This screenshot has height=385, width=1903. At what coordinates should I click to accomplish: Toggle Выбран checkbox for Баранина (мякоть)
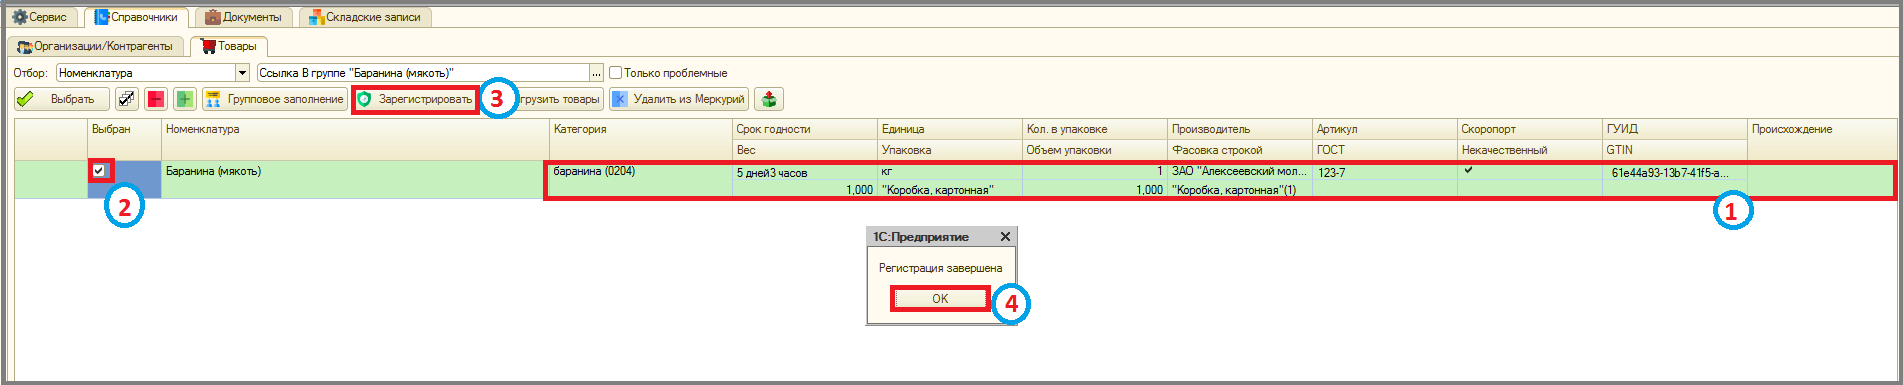click(x=99, y=171)
